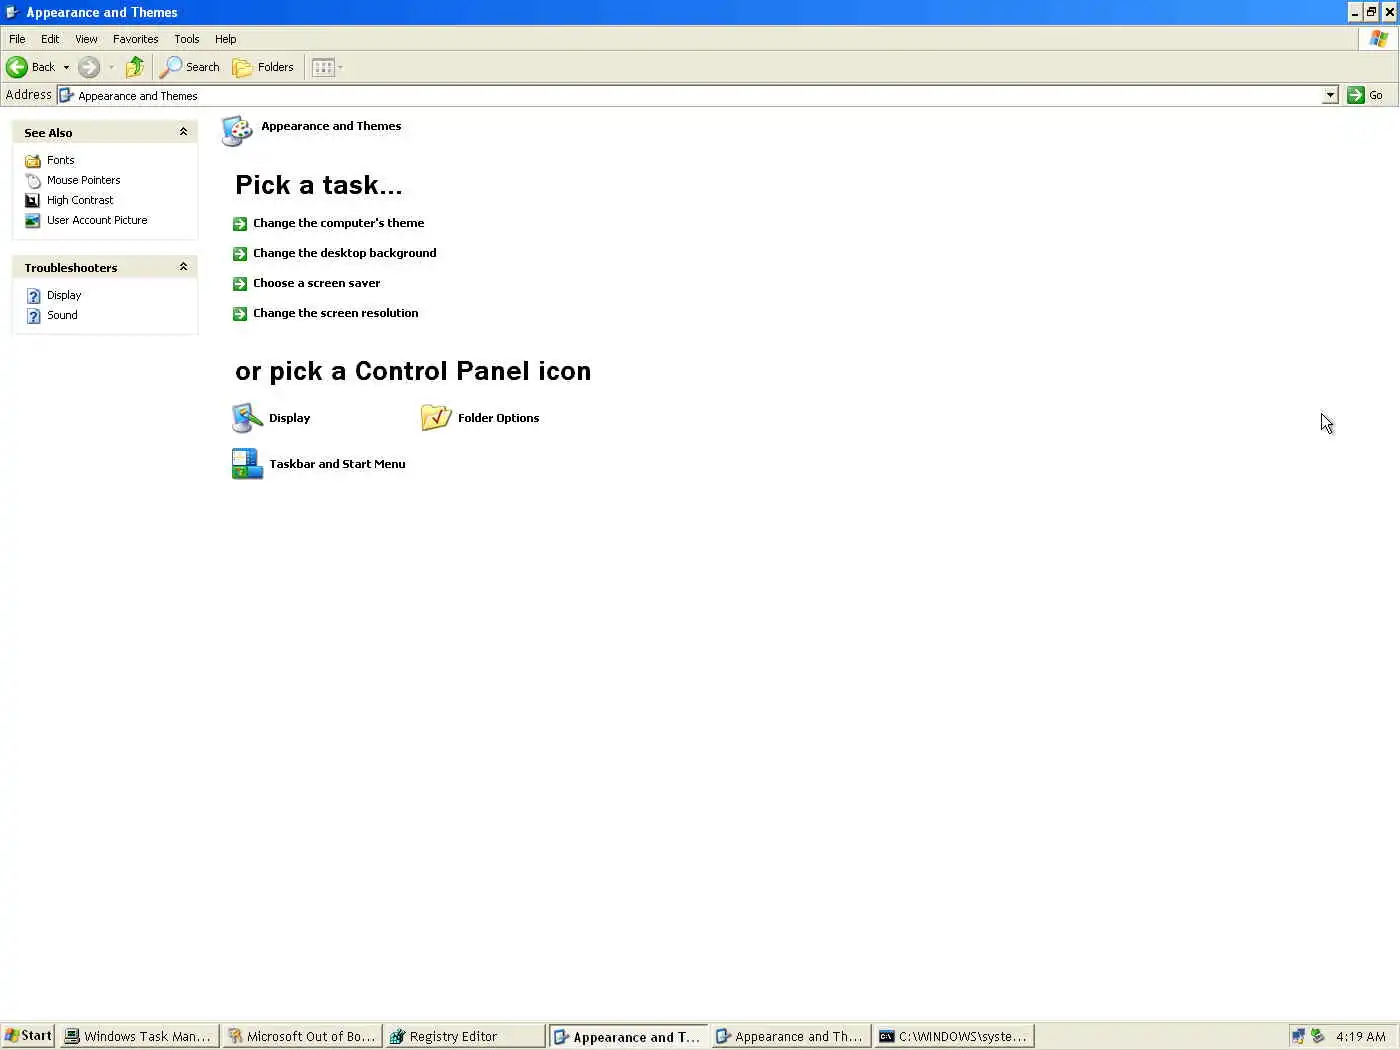Screen dimensions: 1400x1050
Task: Click inside the Address field
Action: coord(690,95)
